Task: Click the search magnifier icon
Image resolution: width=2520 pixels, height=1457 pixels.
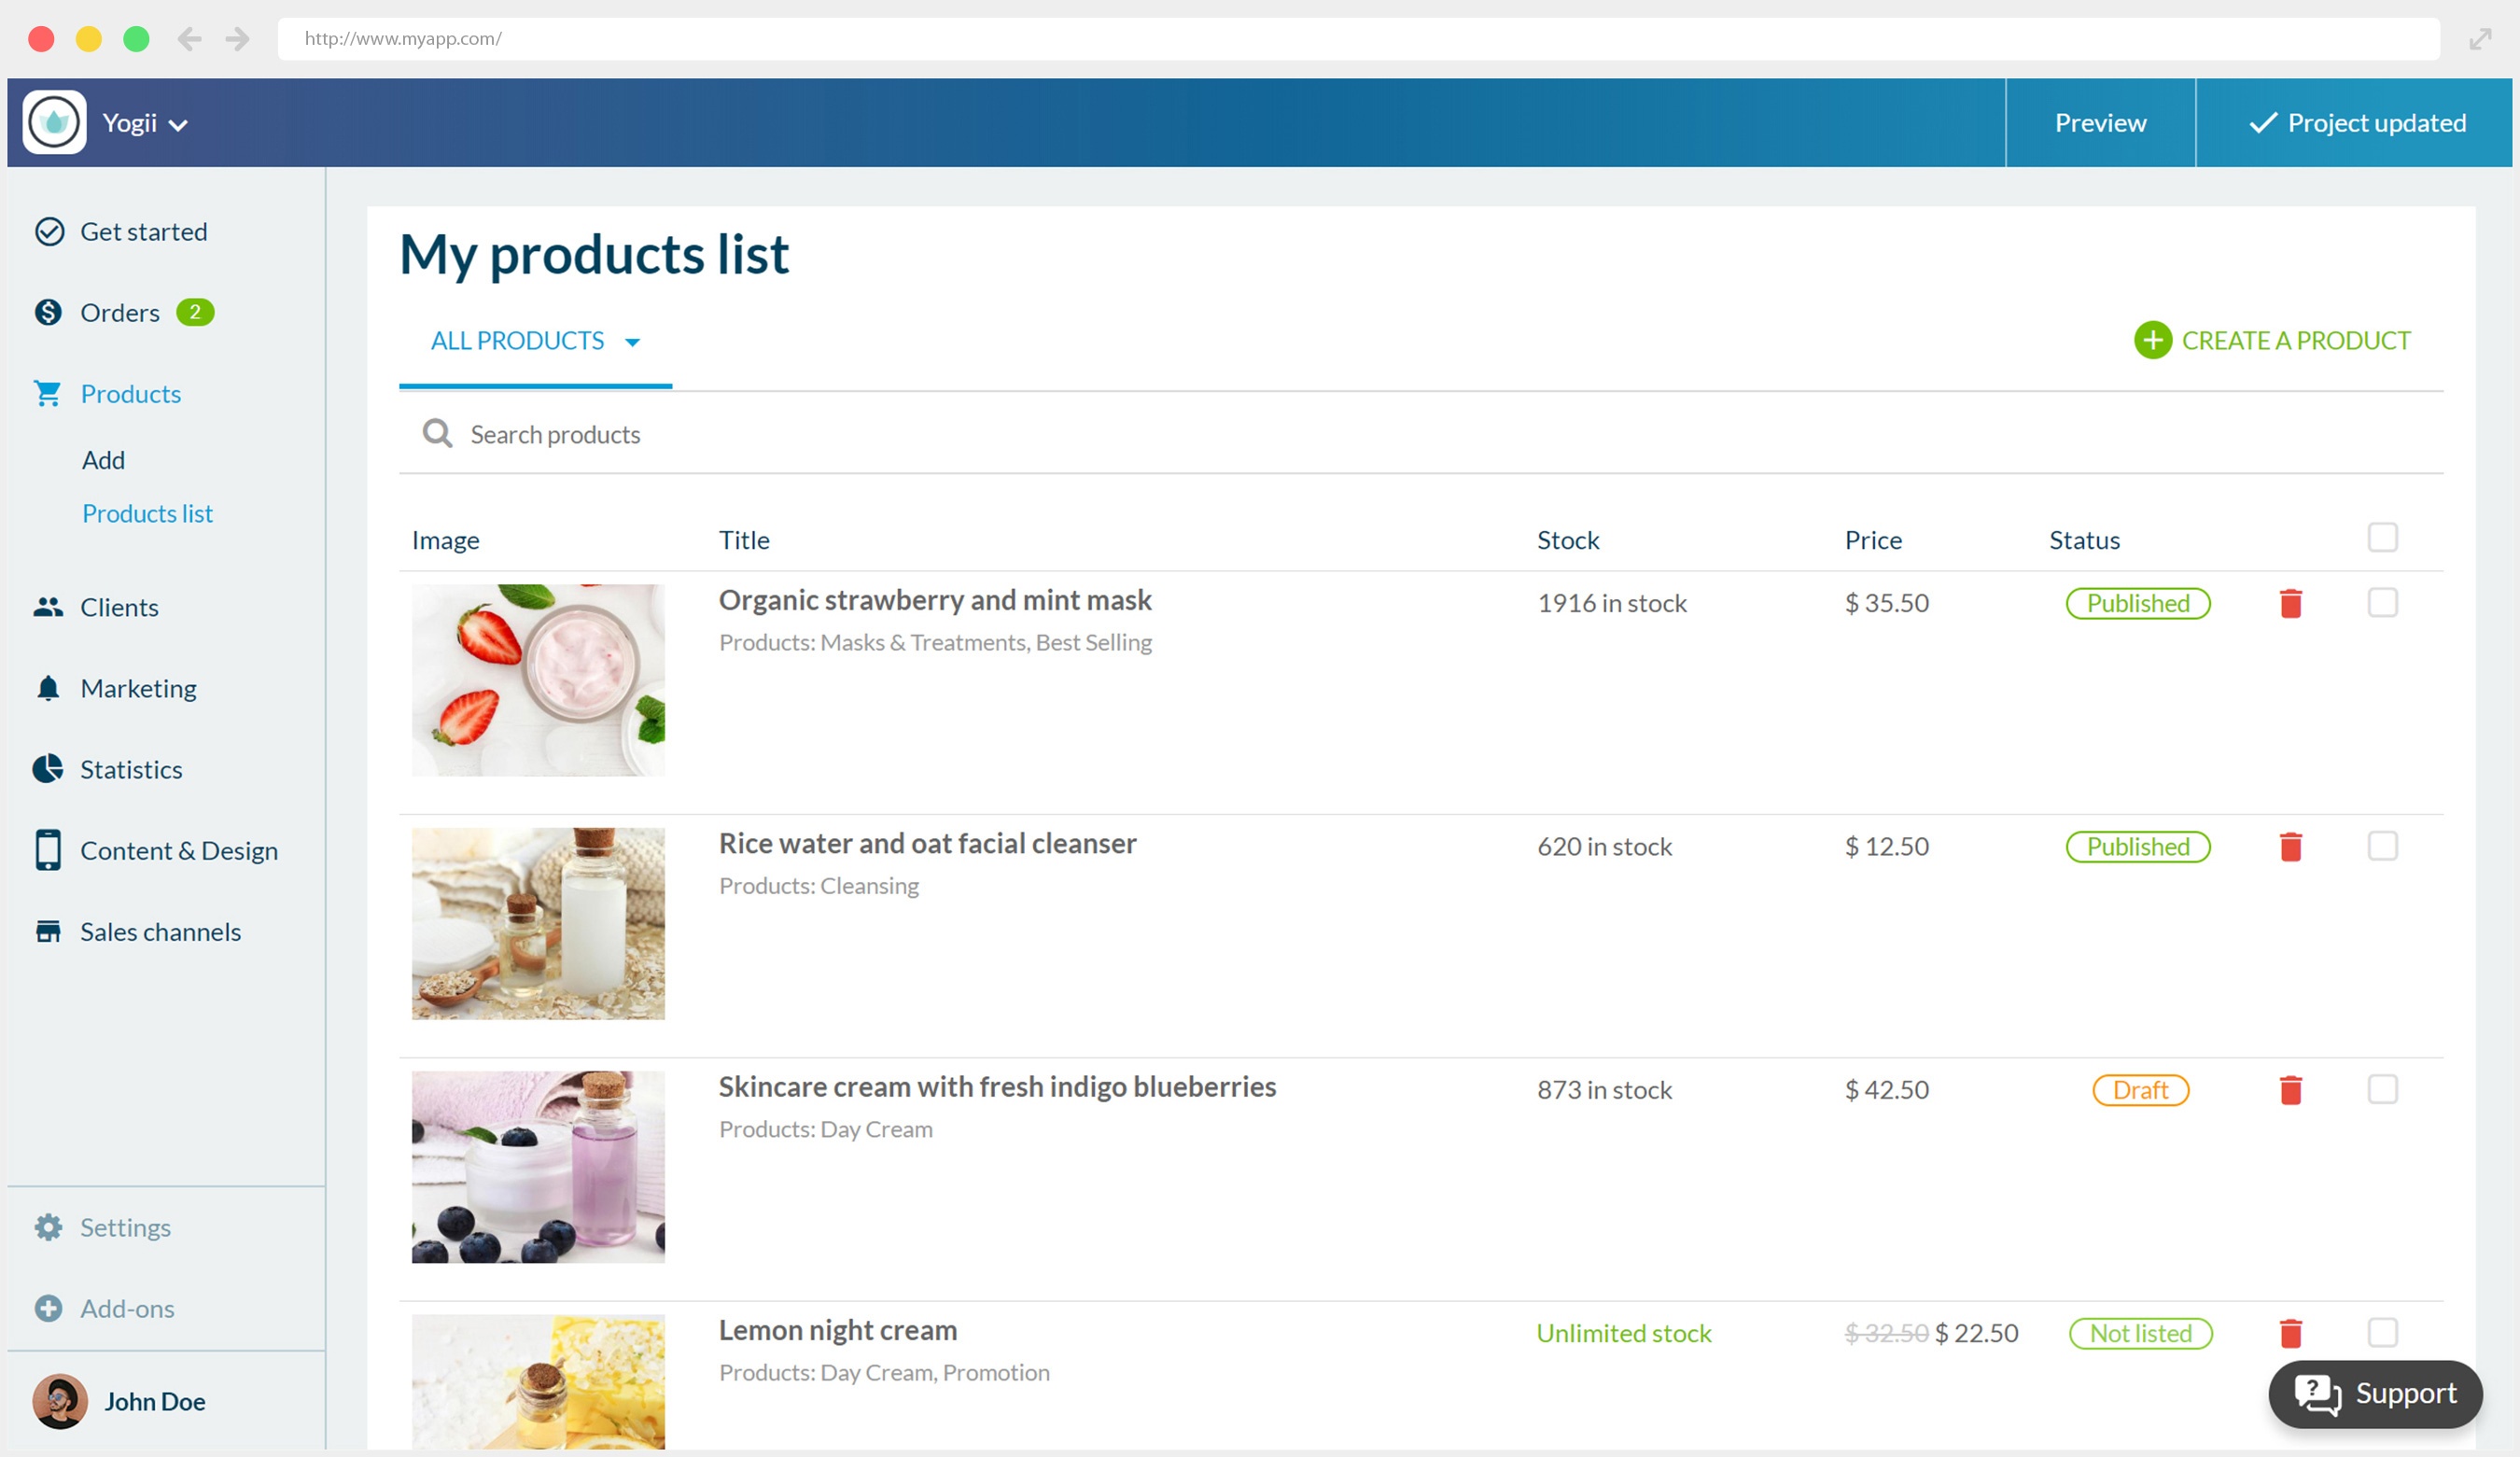Action: click(x=437, y=434)
